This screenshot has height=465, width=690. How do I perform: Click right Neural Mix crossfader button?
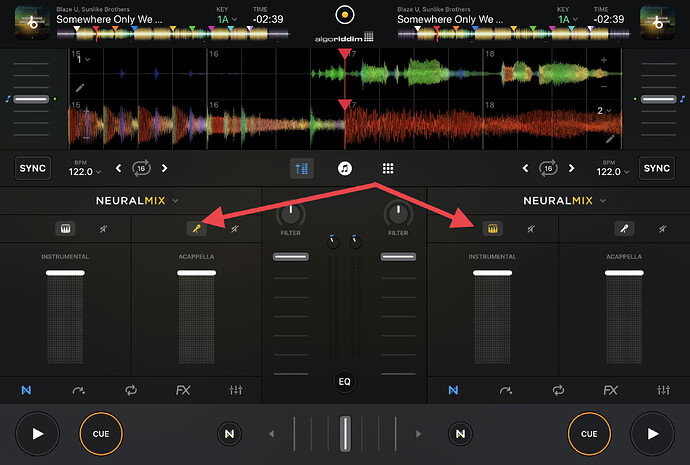460,434
